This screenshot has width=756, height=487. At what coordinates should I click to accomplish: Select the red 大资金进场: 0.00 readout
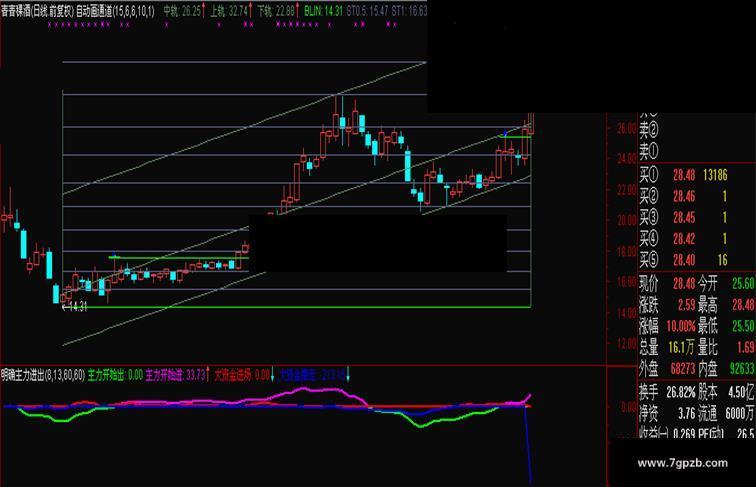pos(242,375)
